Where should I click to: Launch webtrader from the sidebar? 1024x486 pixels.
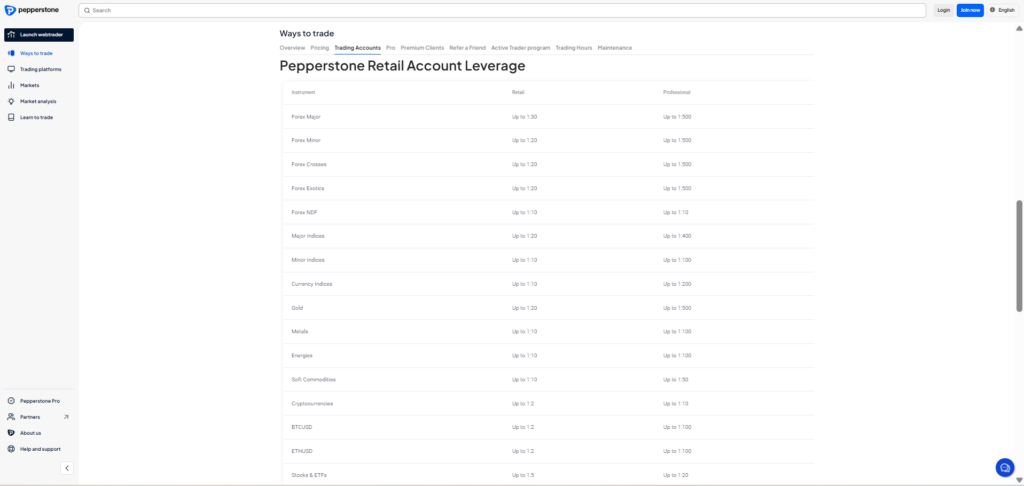click(39, 34)
